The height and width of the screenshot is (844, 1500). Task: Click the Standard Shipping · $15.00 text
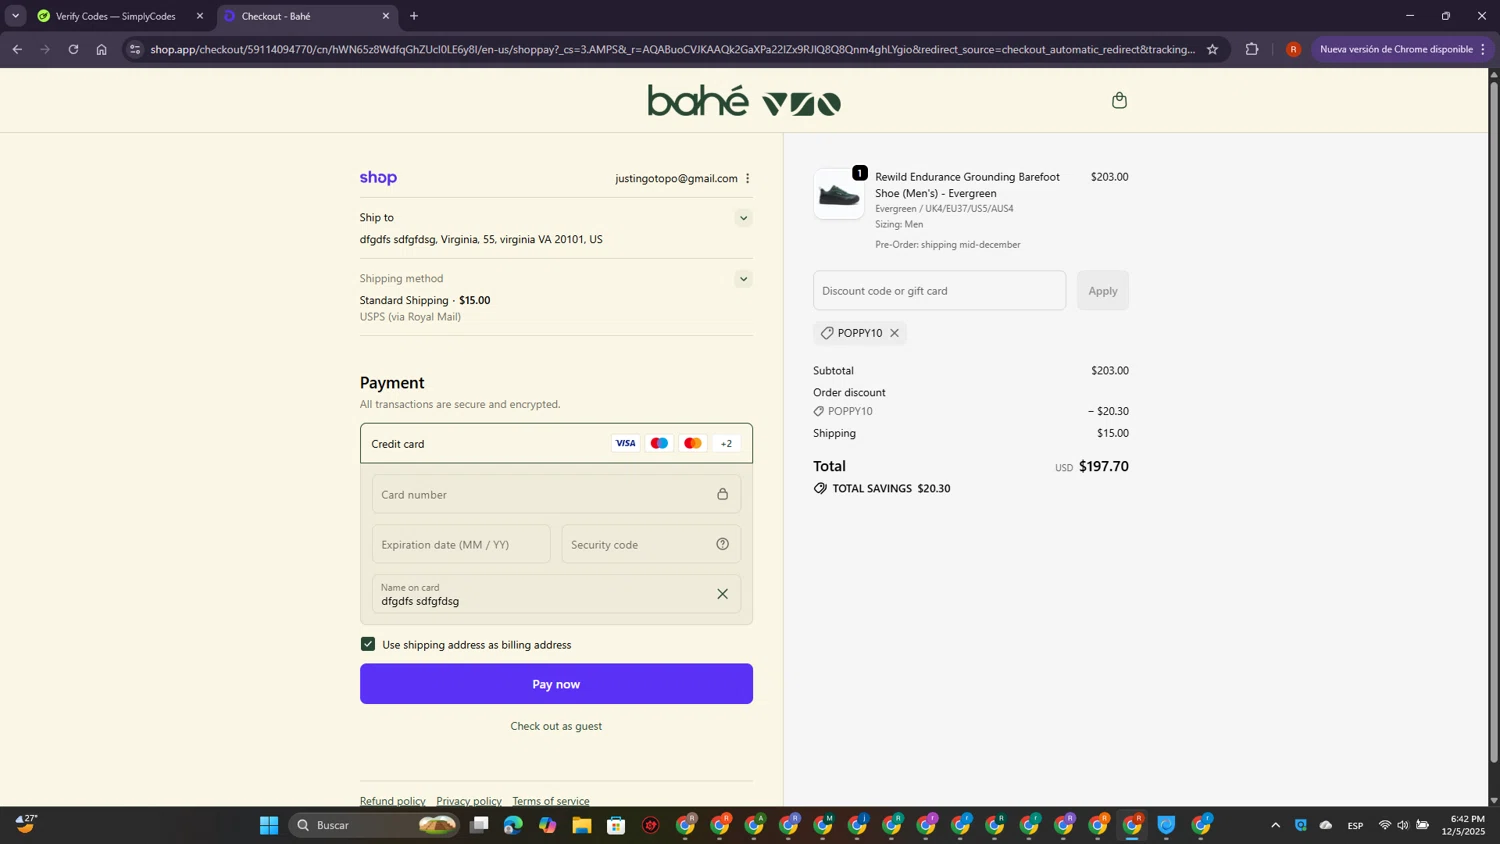pos(425,300)
